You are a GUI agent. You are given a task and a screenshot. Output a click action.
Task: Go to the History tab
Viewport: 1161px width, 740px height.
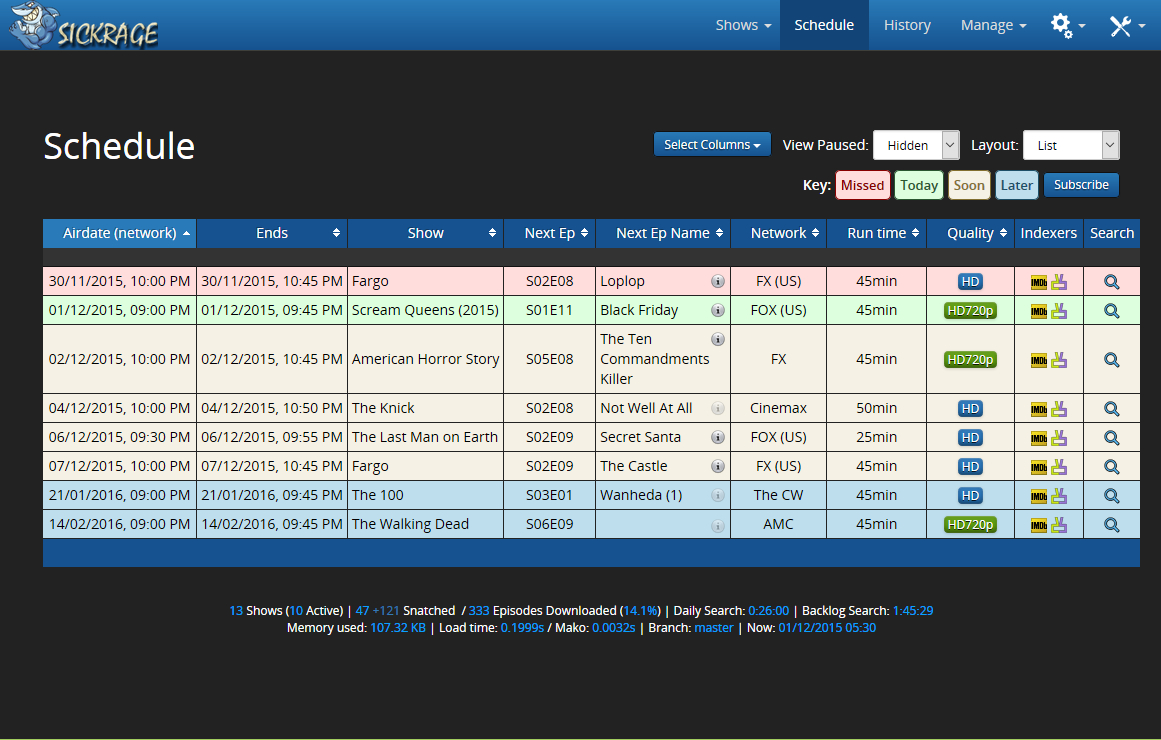click(x=907, y=26)
